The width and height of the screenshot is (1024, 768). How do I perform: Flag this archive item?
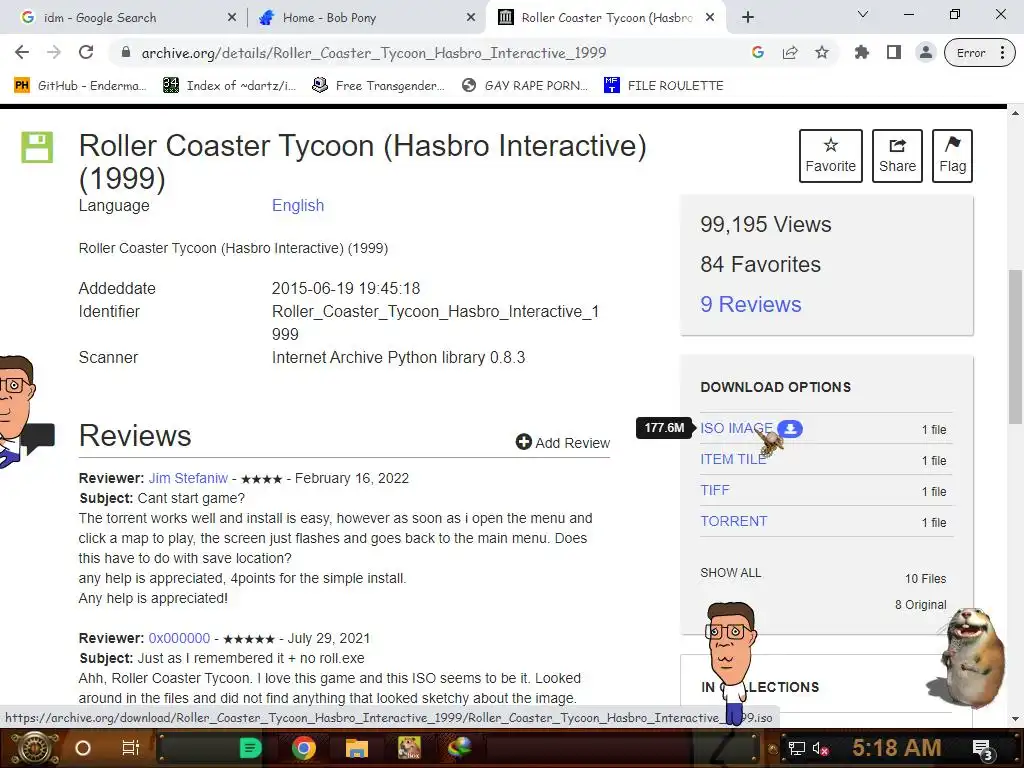pos(952,155)
